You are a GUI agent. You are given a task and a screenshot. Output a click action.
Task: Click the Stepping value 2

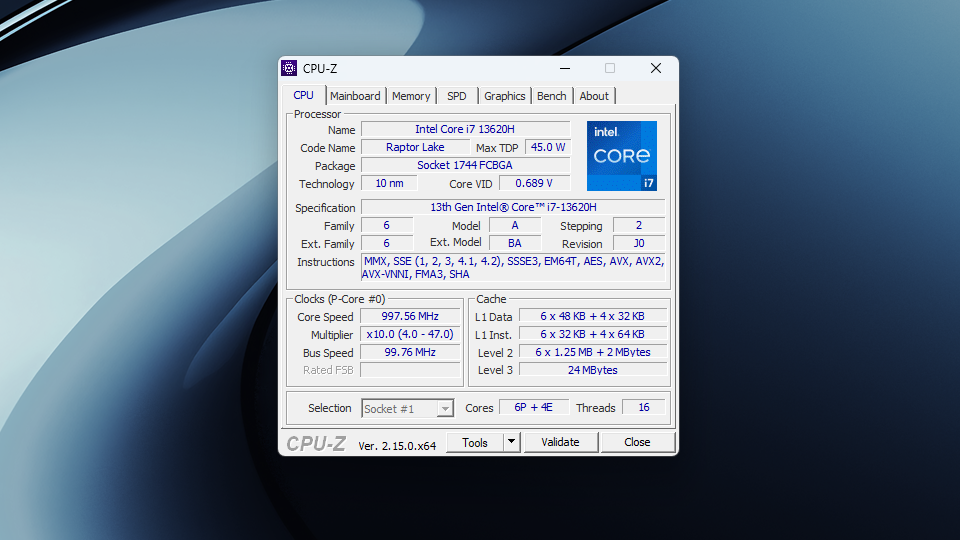pos(639,225)
